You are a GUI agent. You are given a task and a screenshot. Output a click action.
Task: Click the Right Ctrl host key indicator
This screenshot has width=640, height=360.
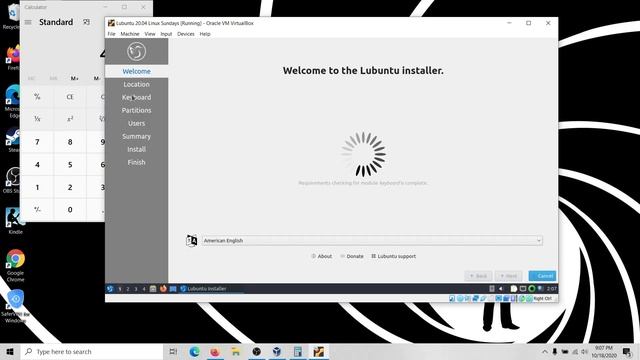click(x=543, y=298)
